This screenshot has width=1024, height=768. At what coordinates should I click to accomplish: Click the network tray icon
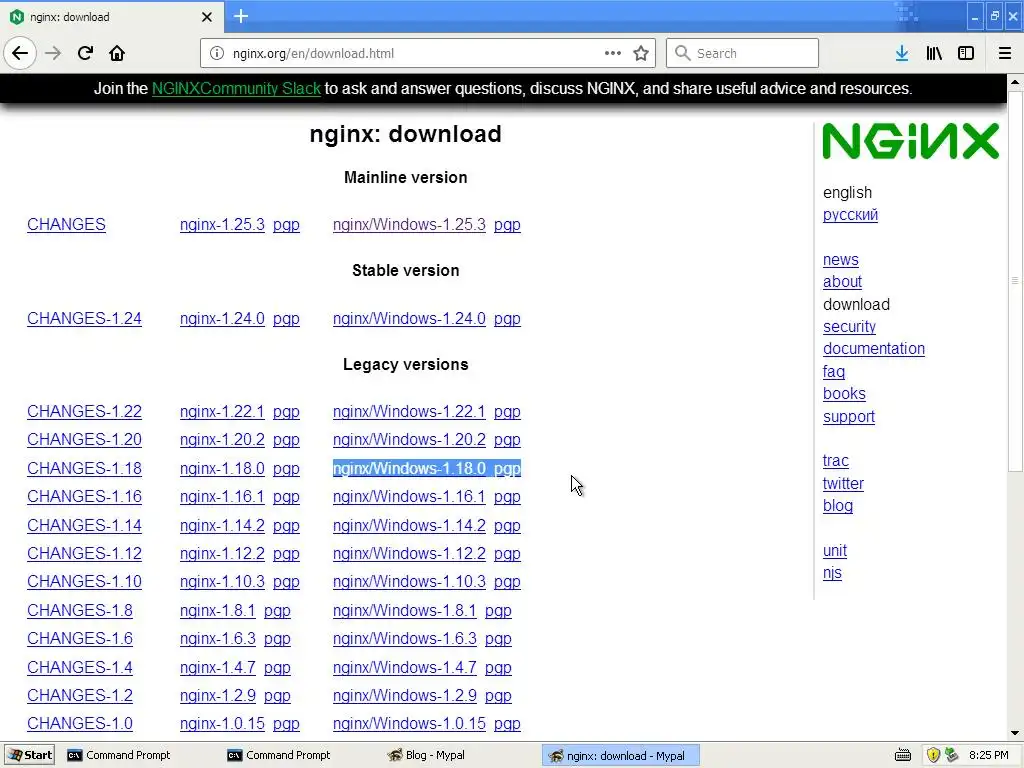tap(952, 756)
